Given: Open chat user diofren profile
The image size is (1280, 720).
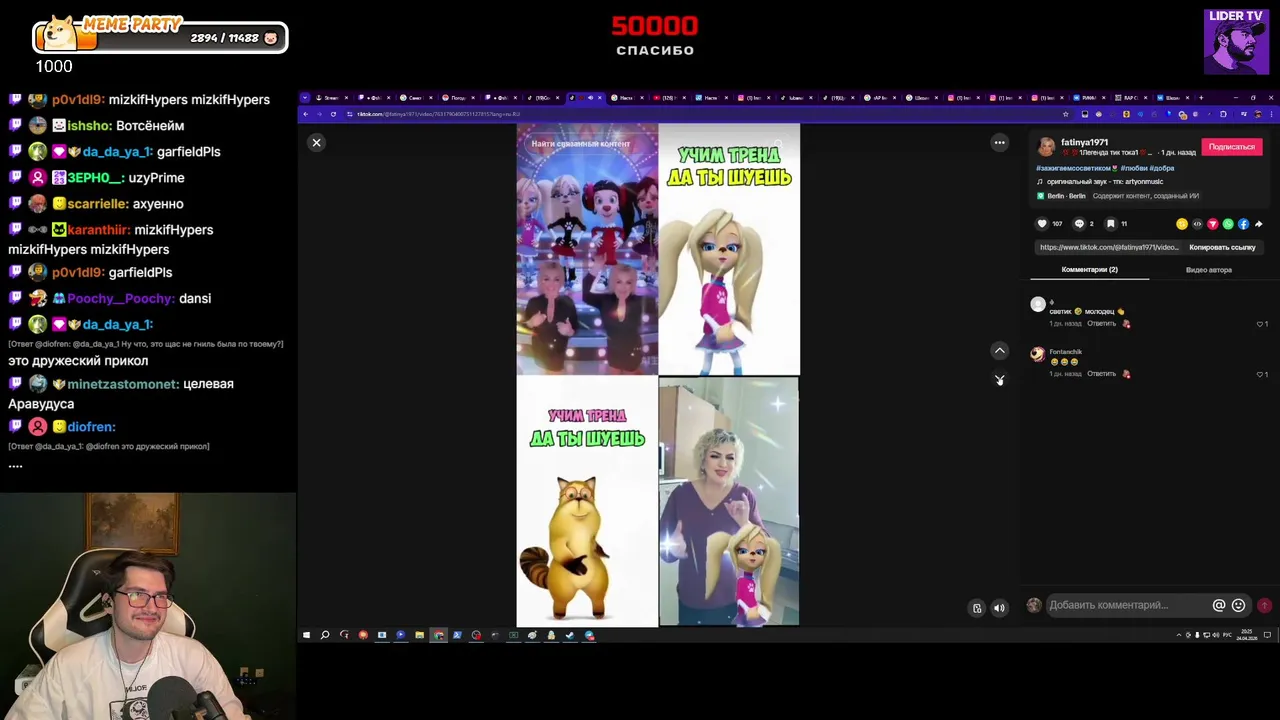Looking at the screenshot, I should [91, 427].
